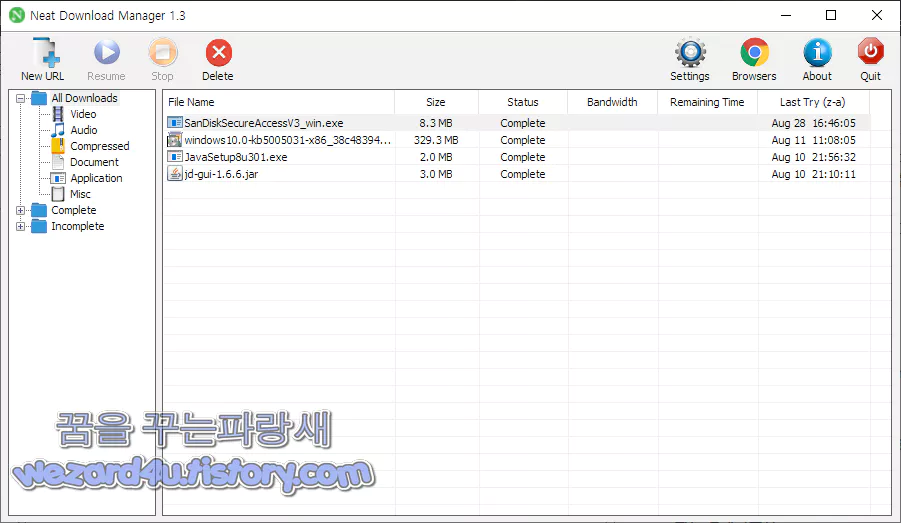Click the 3.0 MB size cell

pyautogui.click(x=436, y=174)
